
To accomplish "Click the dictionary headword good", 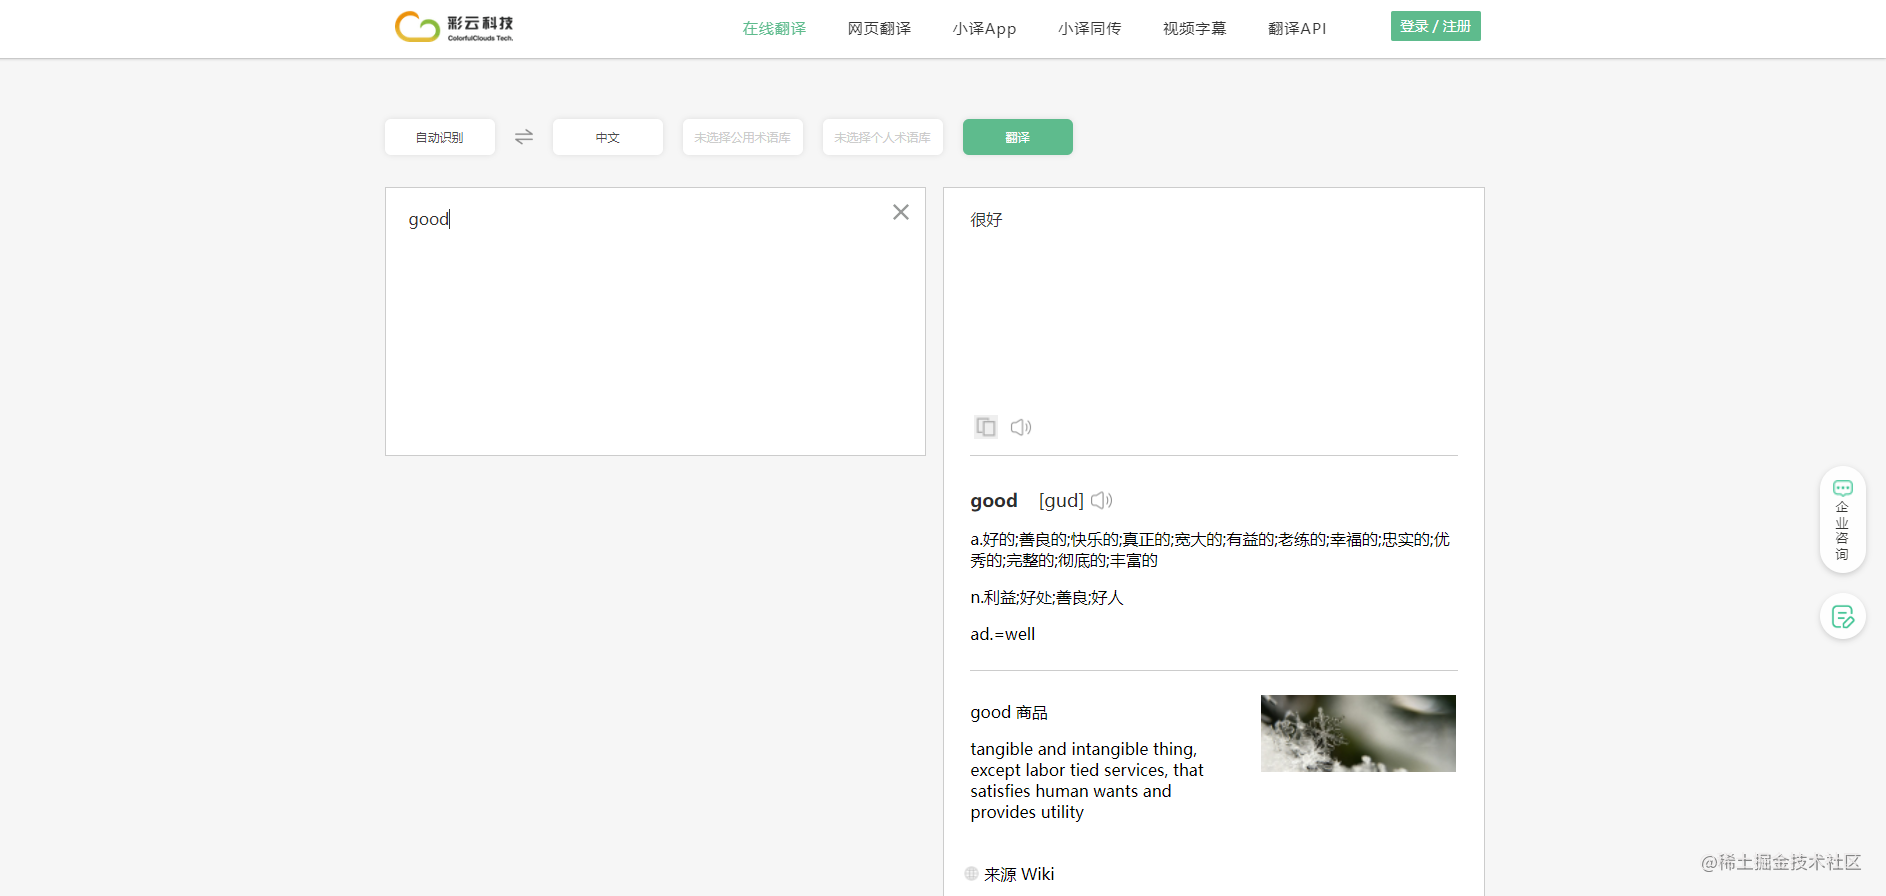I will [994, 501].
